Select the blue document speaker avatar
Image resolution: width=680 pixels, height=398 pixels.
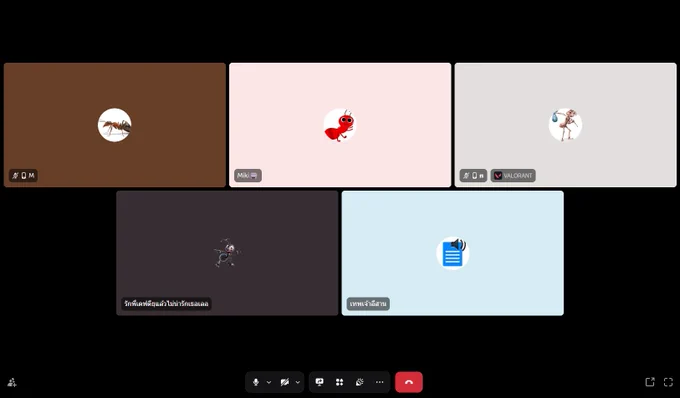453,253
